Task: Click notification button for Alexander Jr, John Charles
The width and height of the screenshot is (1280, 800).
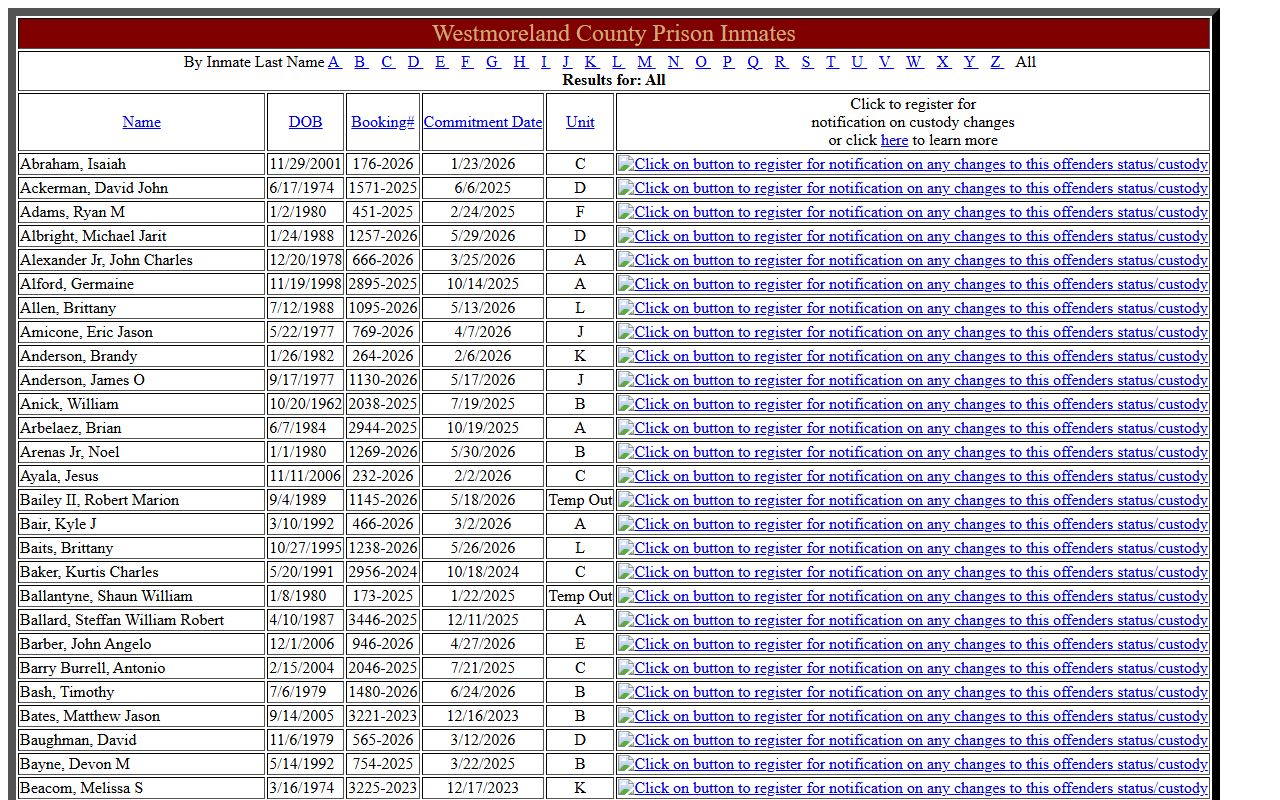Action: 912,260
